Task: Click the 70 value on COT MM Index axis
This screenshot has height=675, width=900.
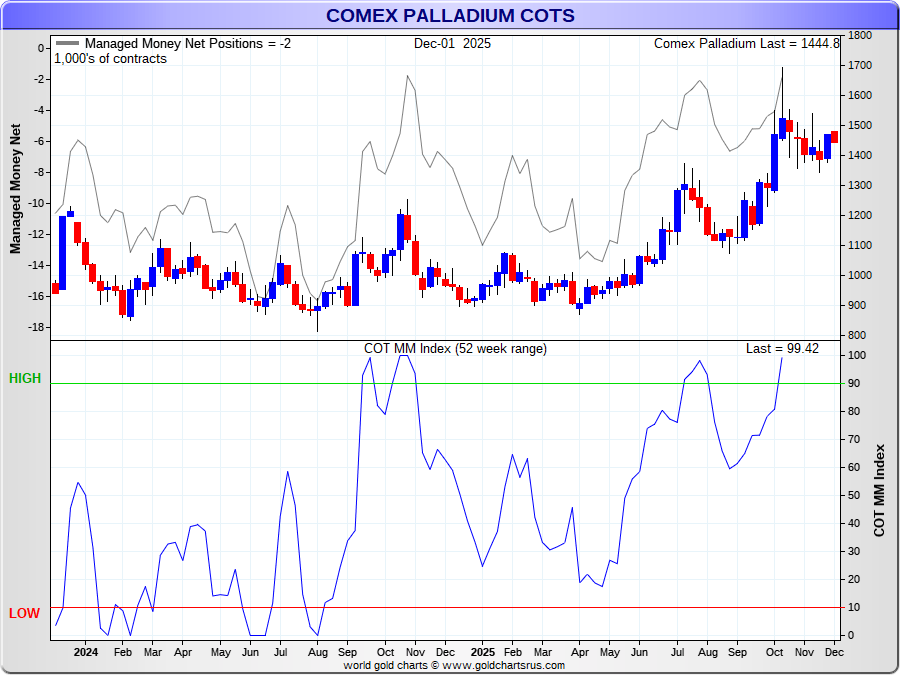Action: coord(854,440)
